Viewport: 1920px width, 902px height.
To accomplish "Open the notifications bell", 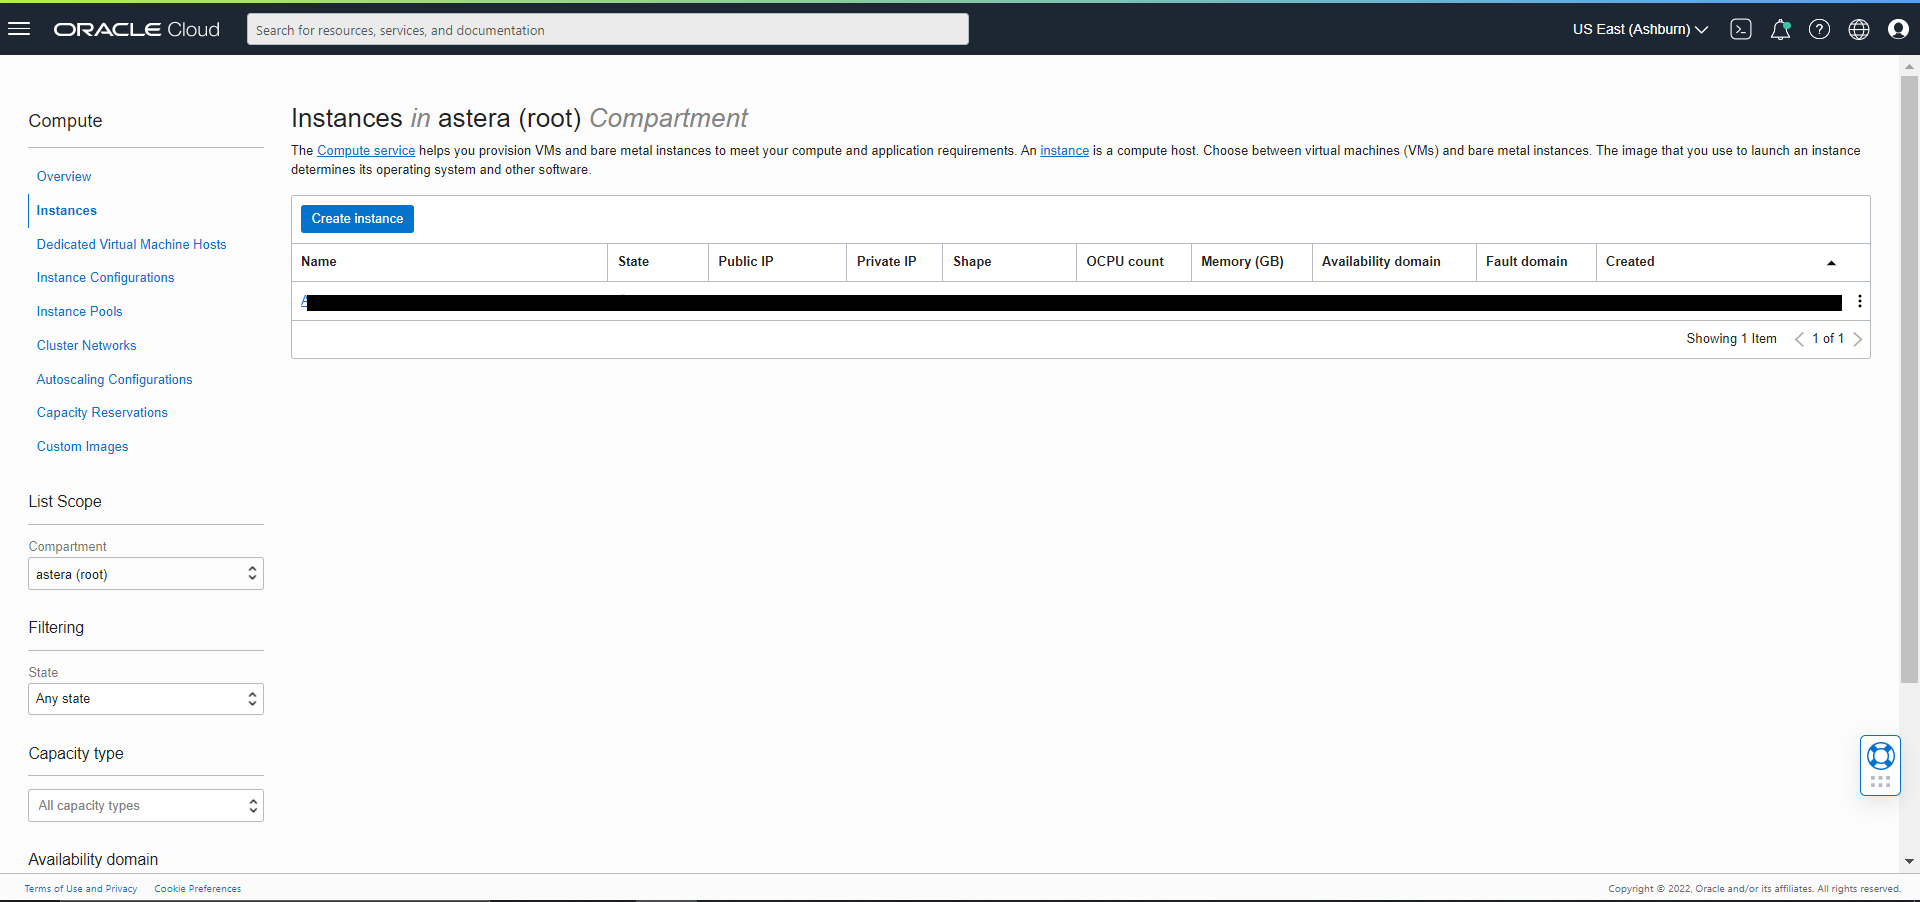I will [x=1780, y=29].
